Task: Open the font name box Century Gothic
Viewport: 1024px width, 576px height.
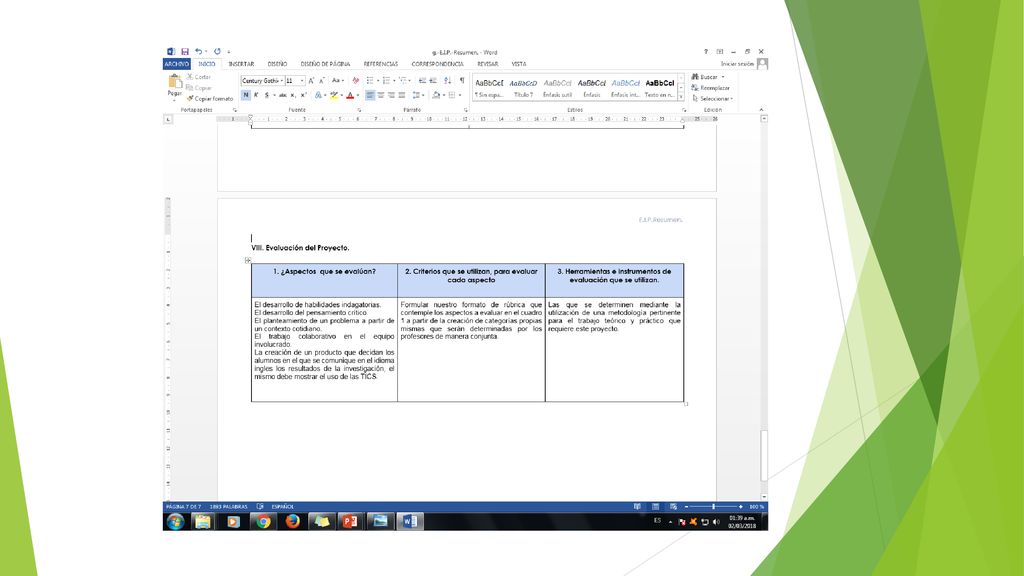Action: 263,81
